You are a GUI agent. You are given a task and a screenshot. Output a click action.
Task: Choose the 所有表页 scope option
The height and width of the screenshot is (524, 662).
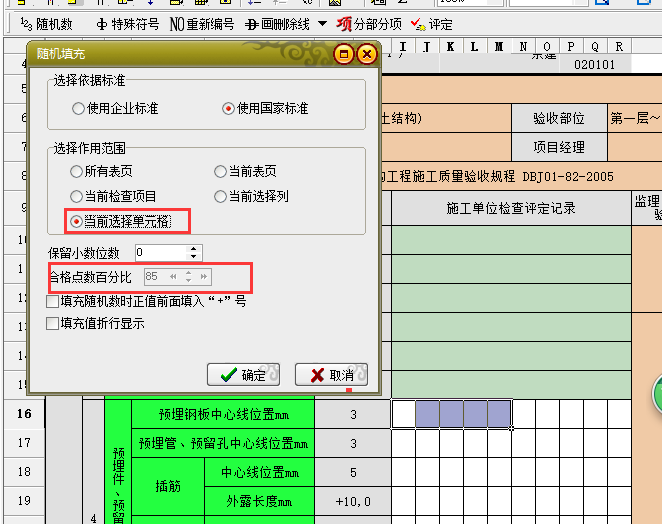click(x=77, y=172)
